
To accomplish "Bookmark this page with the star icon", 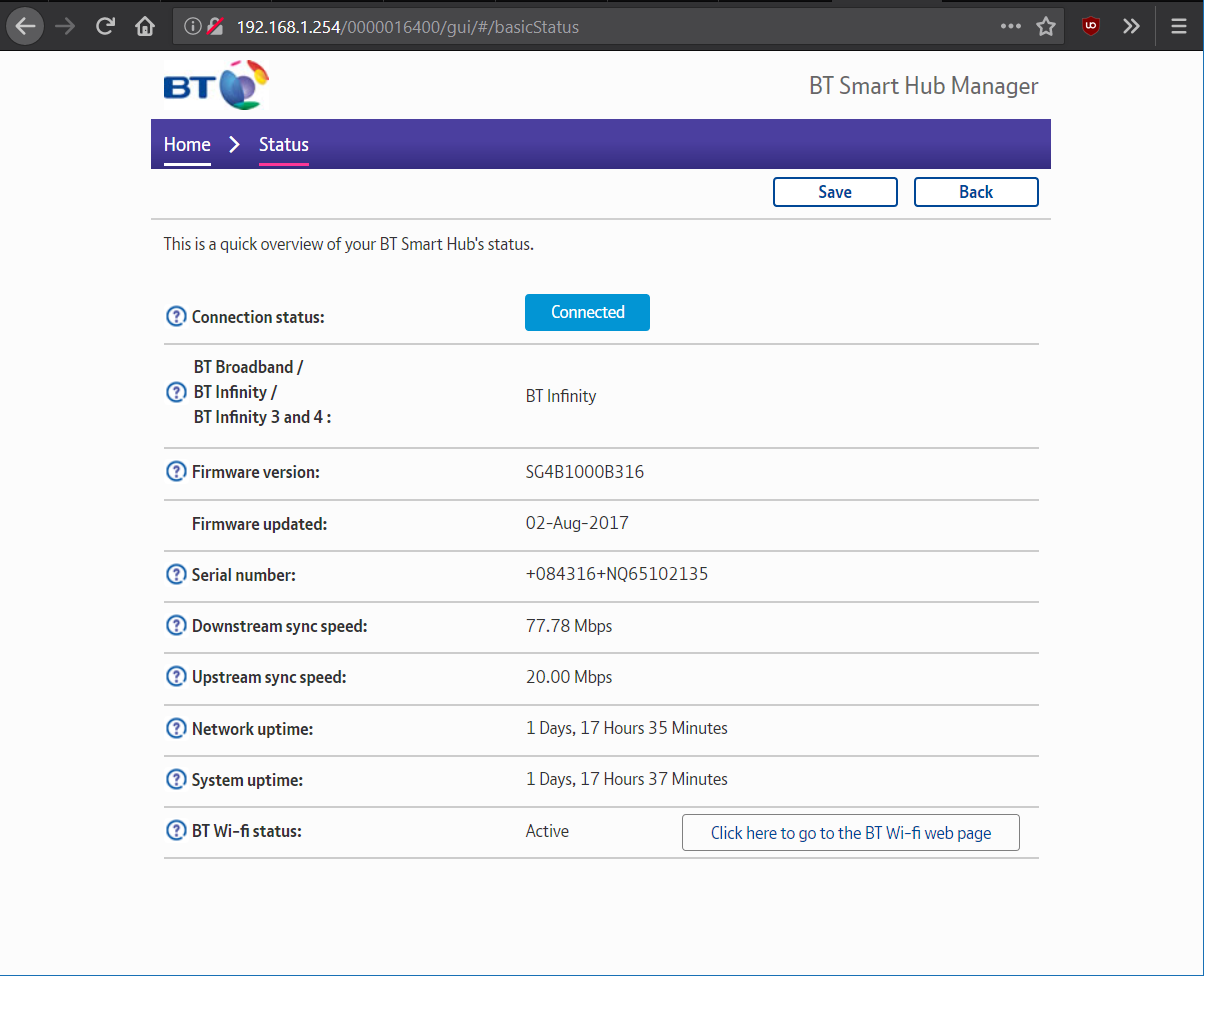I will coord(1046,26).
